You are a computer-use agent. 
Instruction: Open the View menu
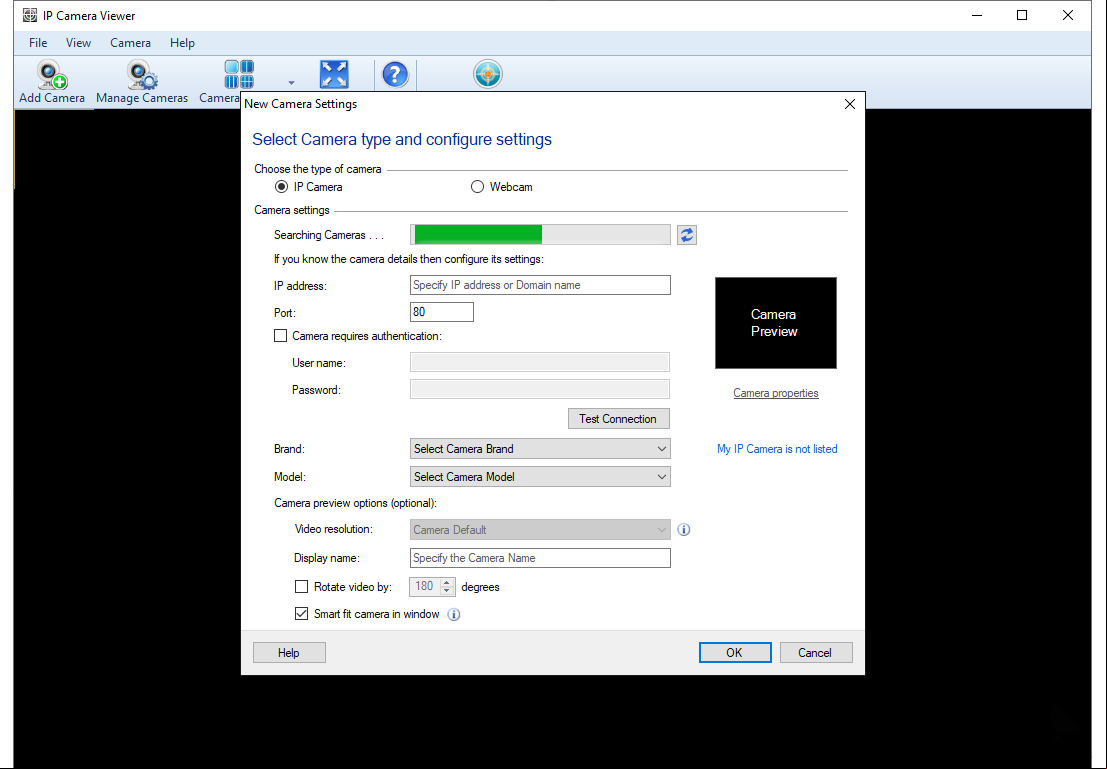(x=78, y=43)
